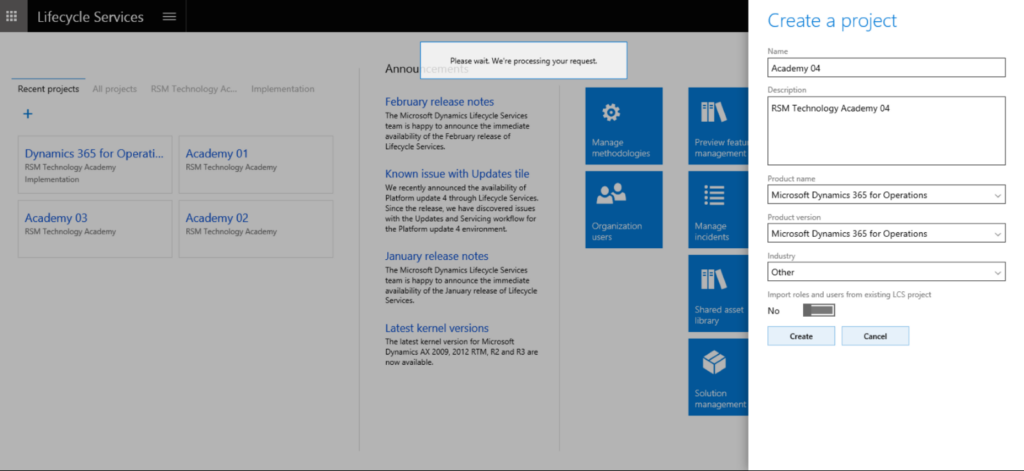Screen dimensions: 1024x471
Task: Open the Manage incidents tile
Action: [718, 210]
